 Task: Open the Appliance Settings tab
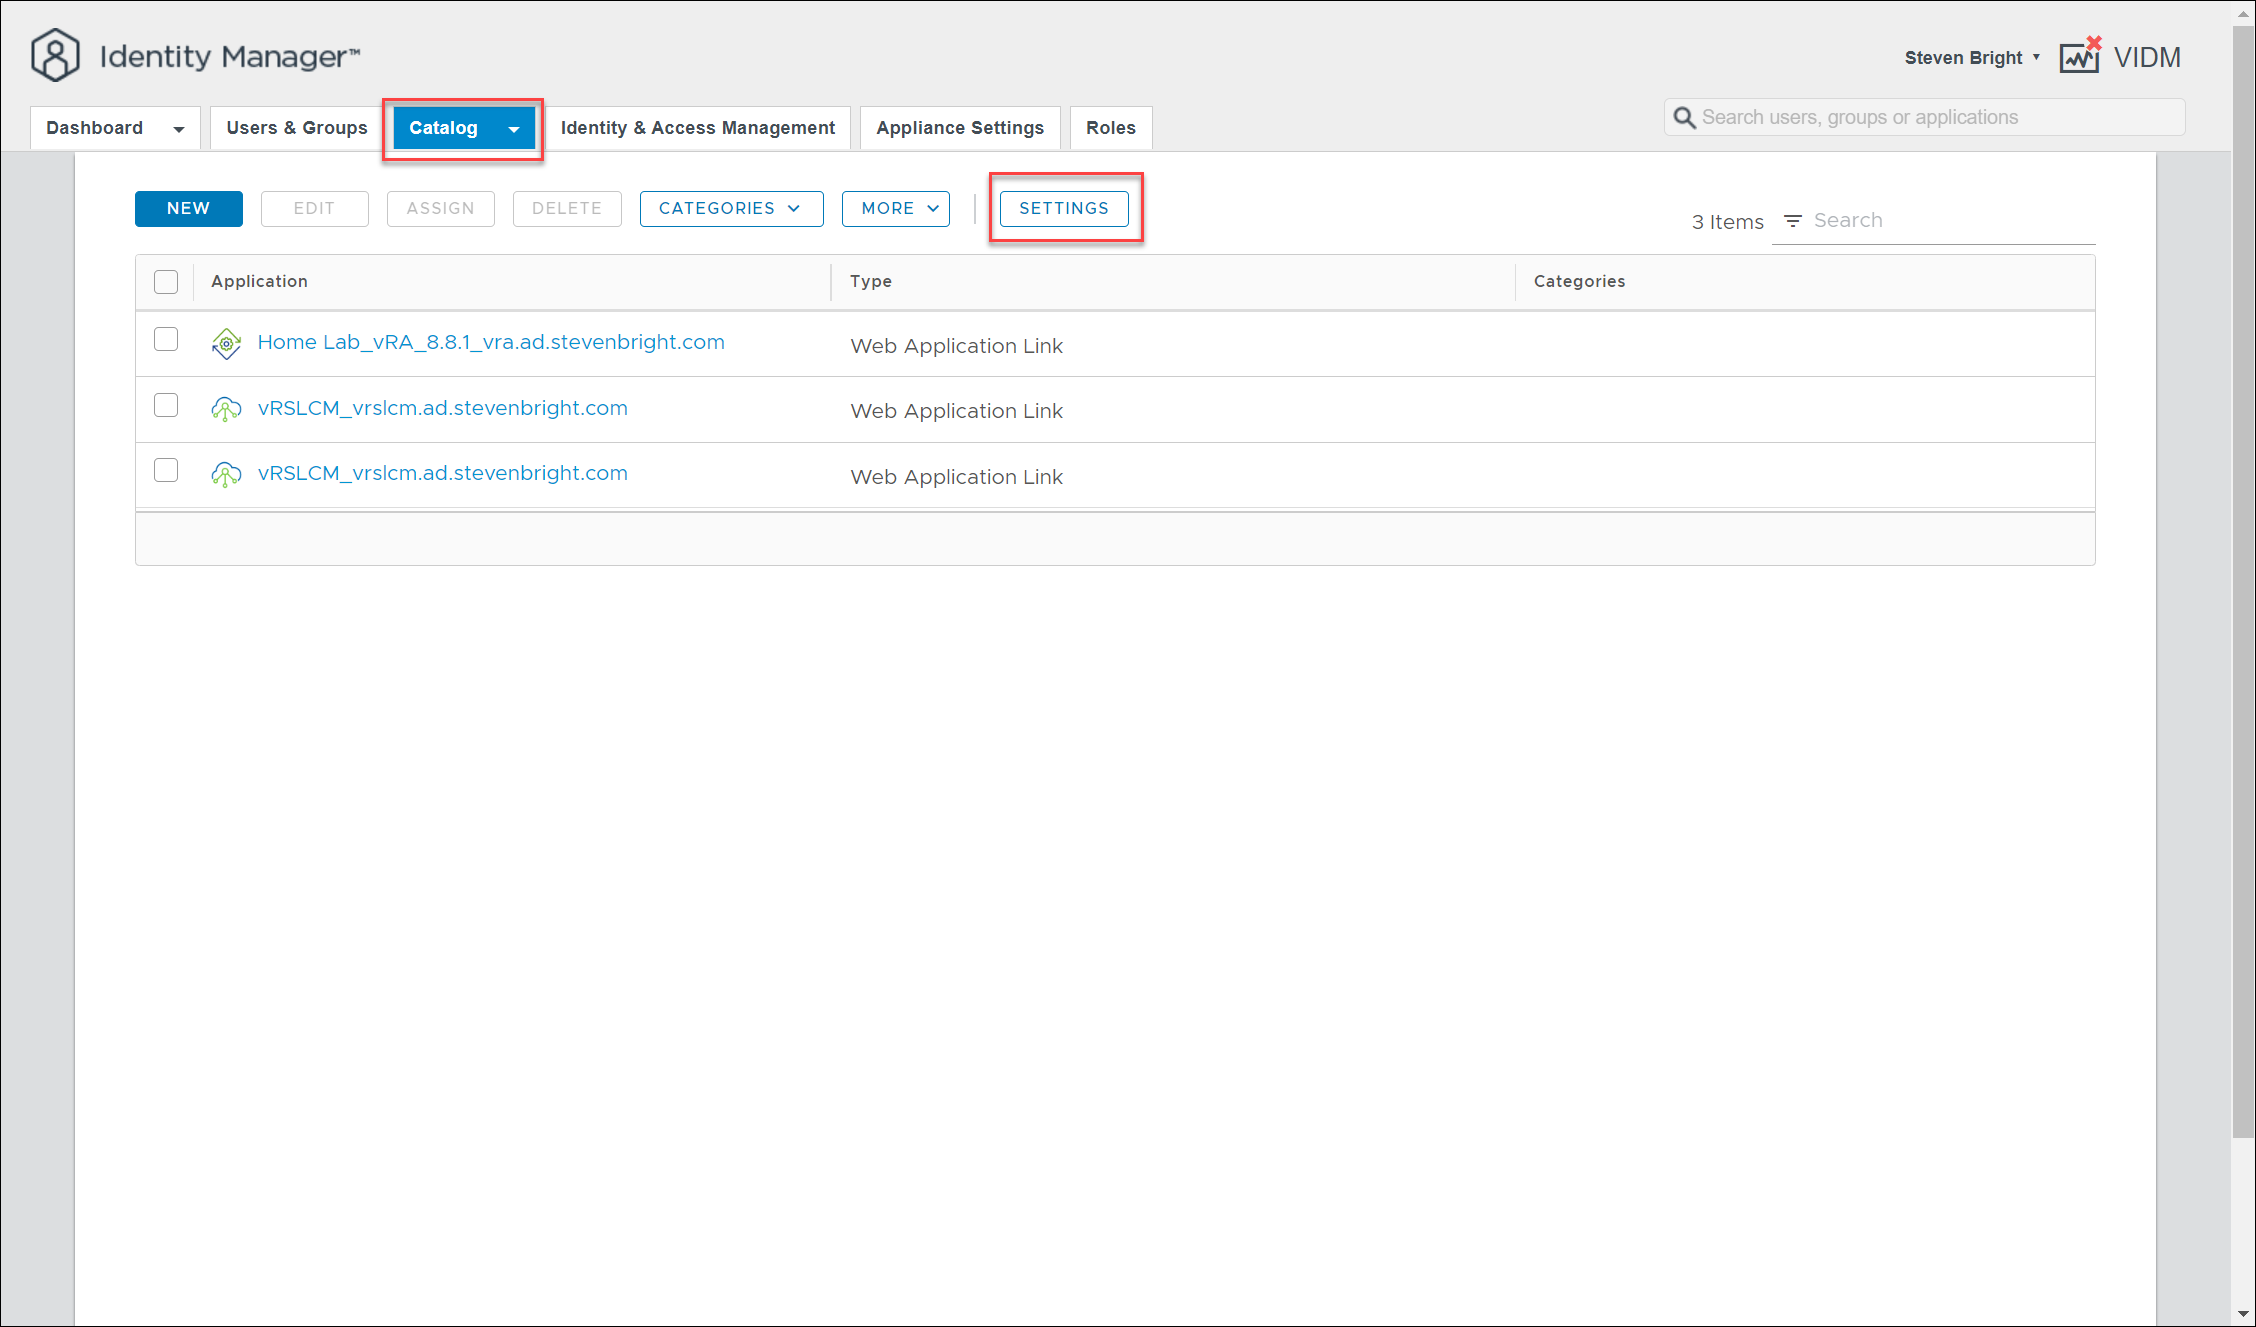coord(959,128)
